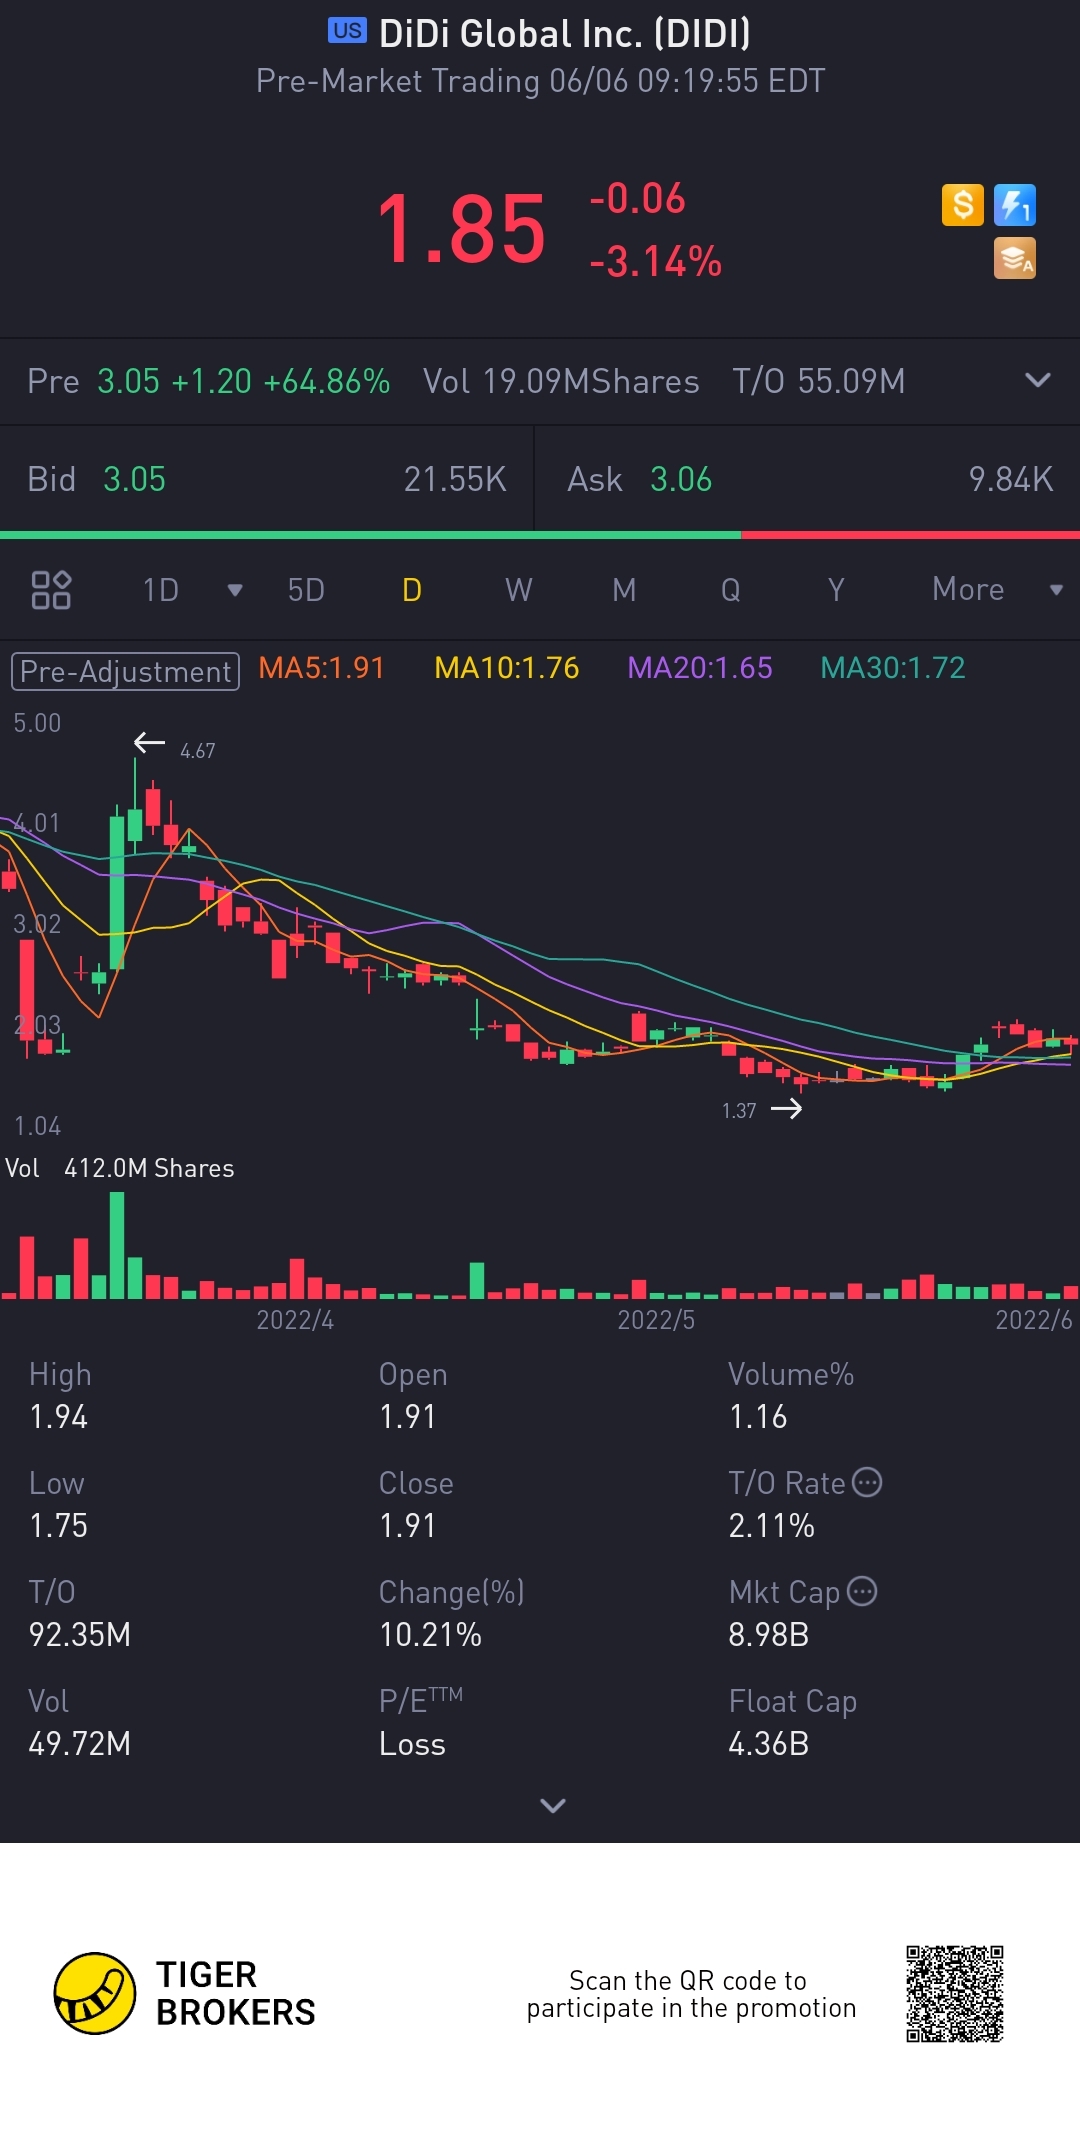Switch to the Q quarterly tab
Screen dimensions: 1080x2145
tap(731, 590)
